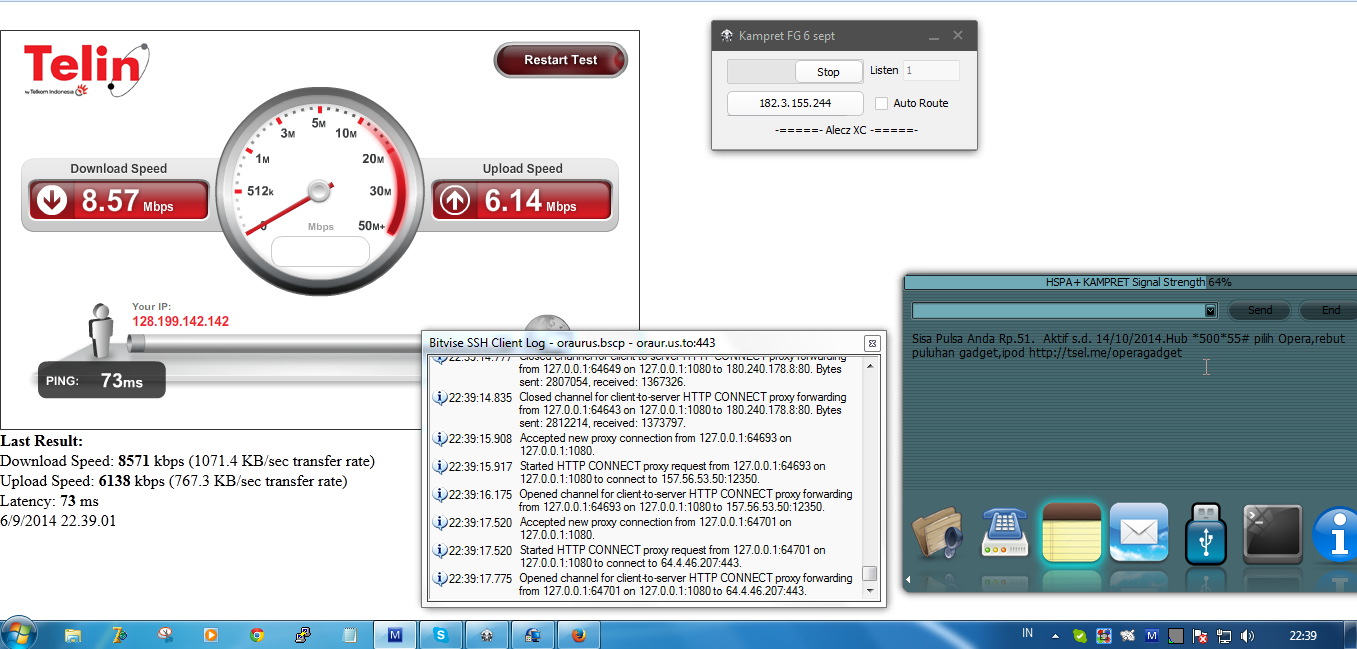This screenshot has height=649, width=1357.
Task: Show hidden tray icons arrow
Action: (1054, 635)
